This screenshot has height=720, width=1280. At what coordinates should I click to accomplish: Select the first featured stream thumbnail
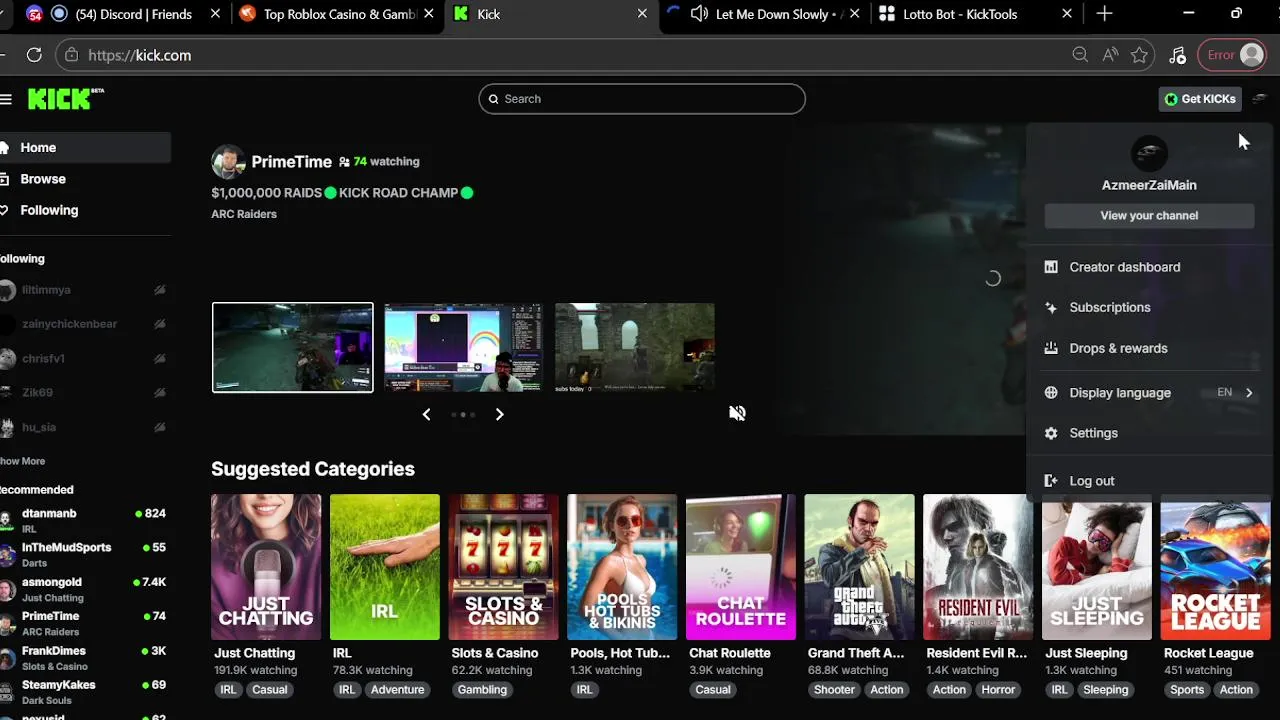[292, 347]
